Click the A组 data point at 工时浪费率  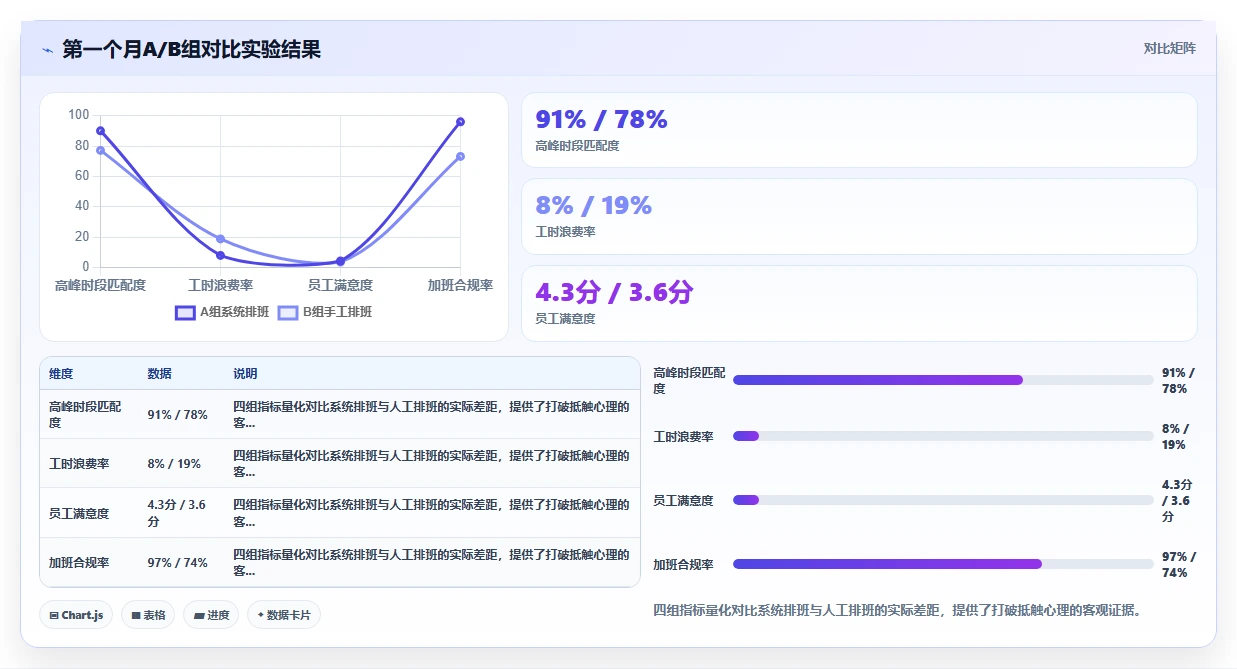pos(220,255)
